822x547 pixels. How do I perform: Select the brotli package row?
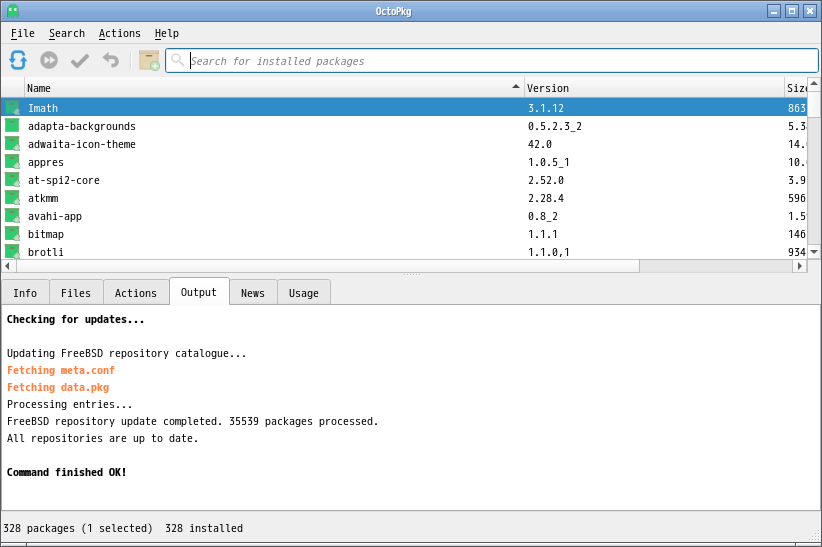coord(404,251)
